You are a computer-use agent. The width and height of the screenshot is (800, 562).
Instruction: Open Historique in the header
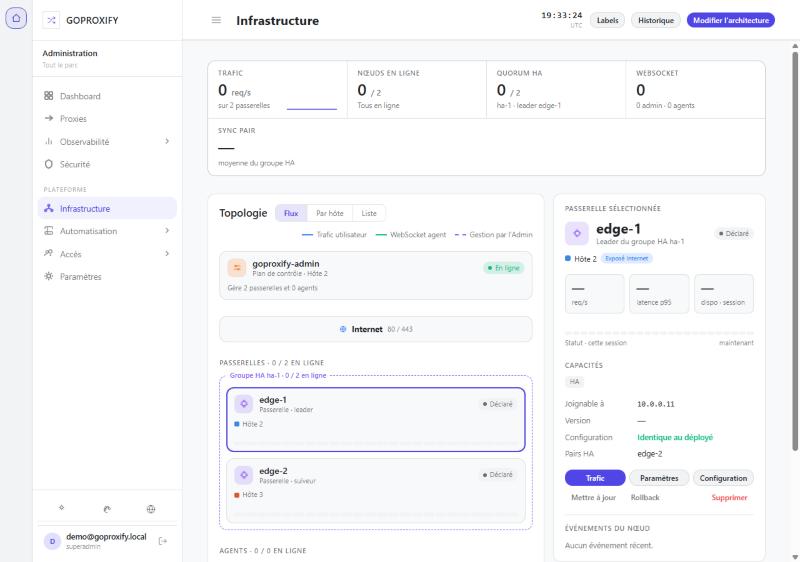[x=656, y=20]
